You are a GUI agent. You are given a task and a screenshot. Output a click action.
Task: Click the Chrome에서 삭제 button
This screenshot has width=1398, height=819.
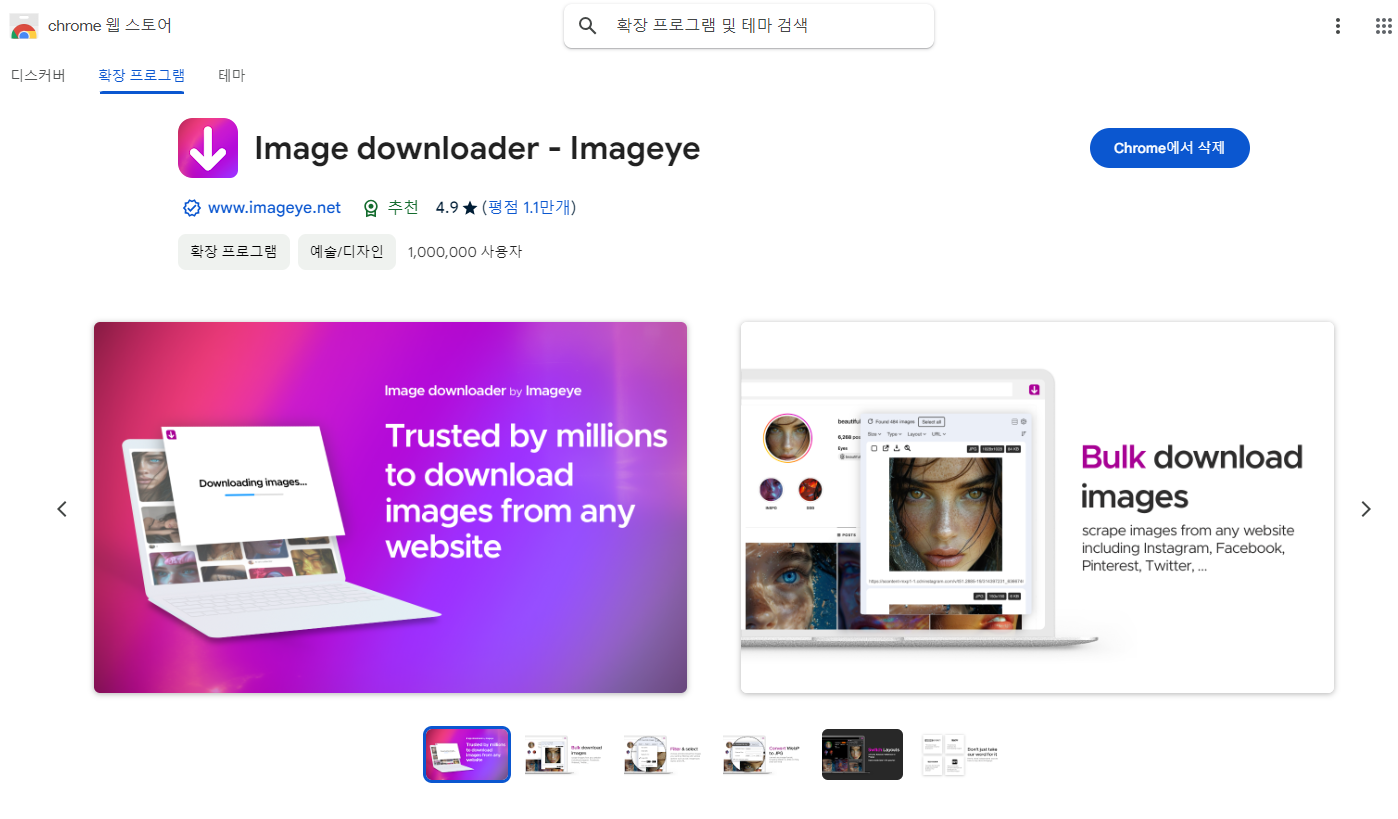1169,148
